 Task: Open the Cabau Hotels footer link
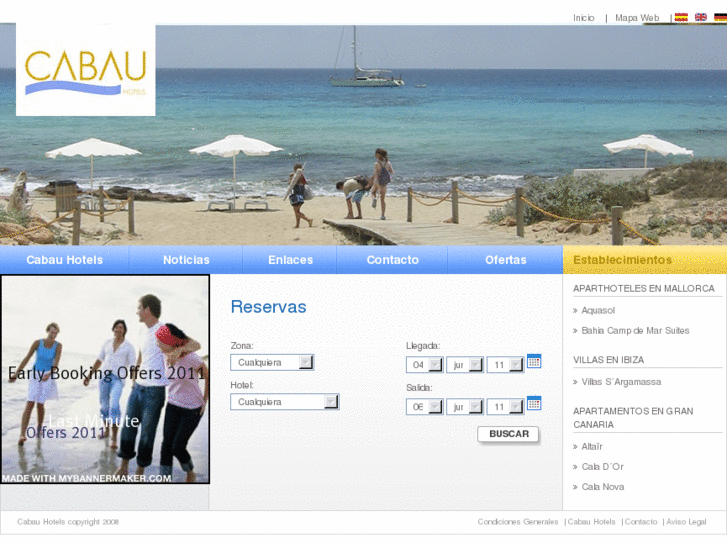click(x=591, y=522)
